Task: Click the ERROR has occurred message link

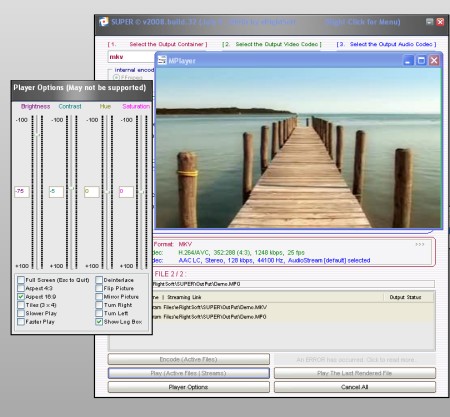Action: pos(355,360)
